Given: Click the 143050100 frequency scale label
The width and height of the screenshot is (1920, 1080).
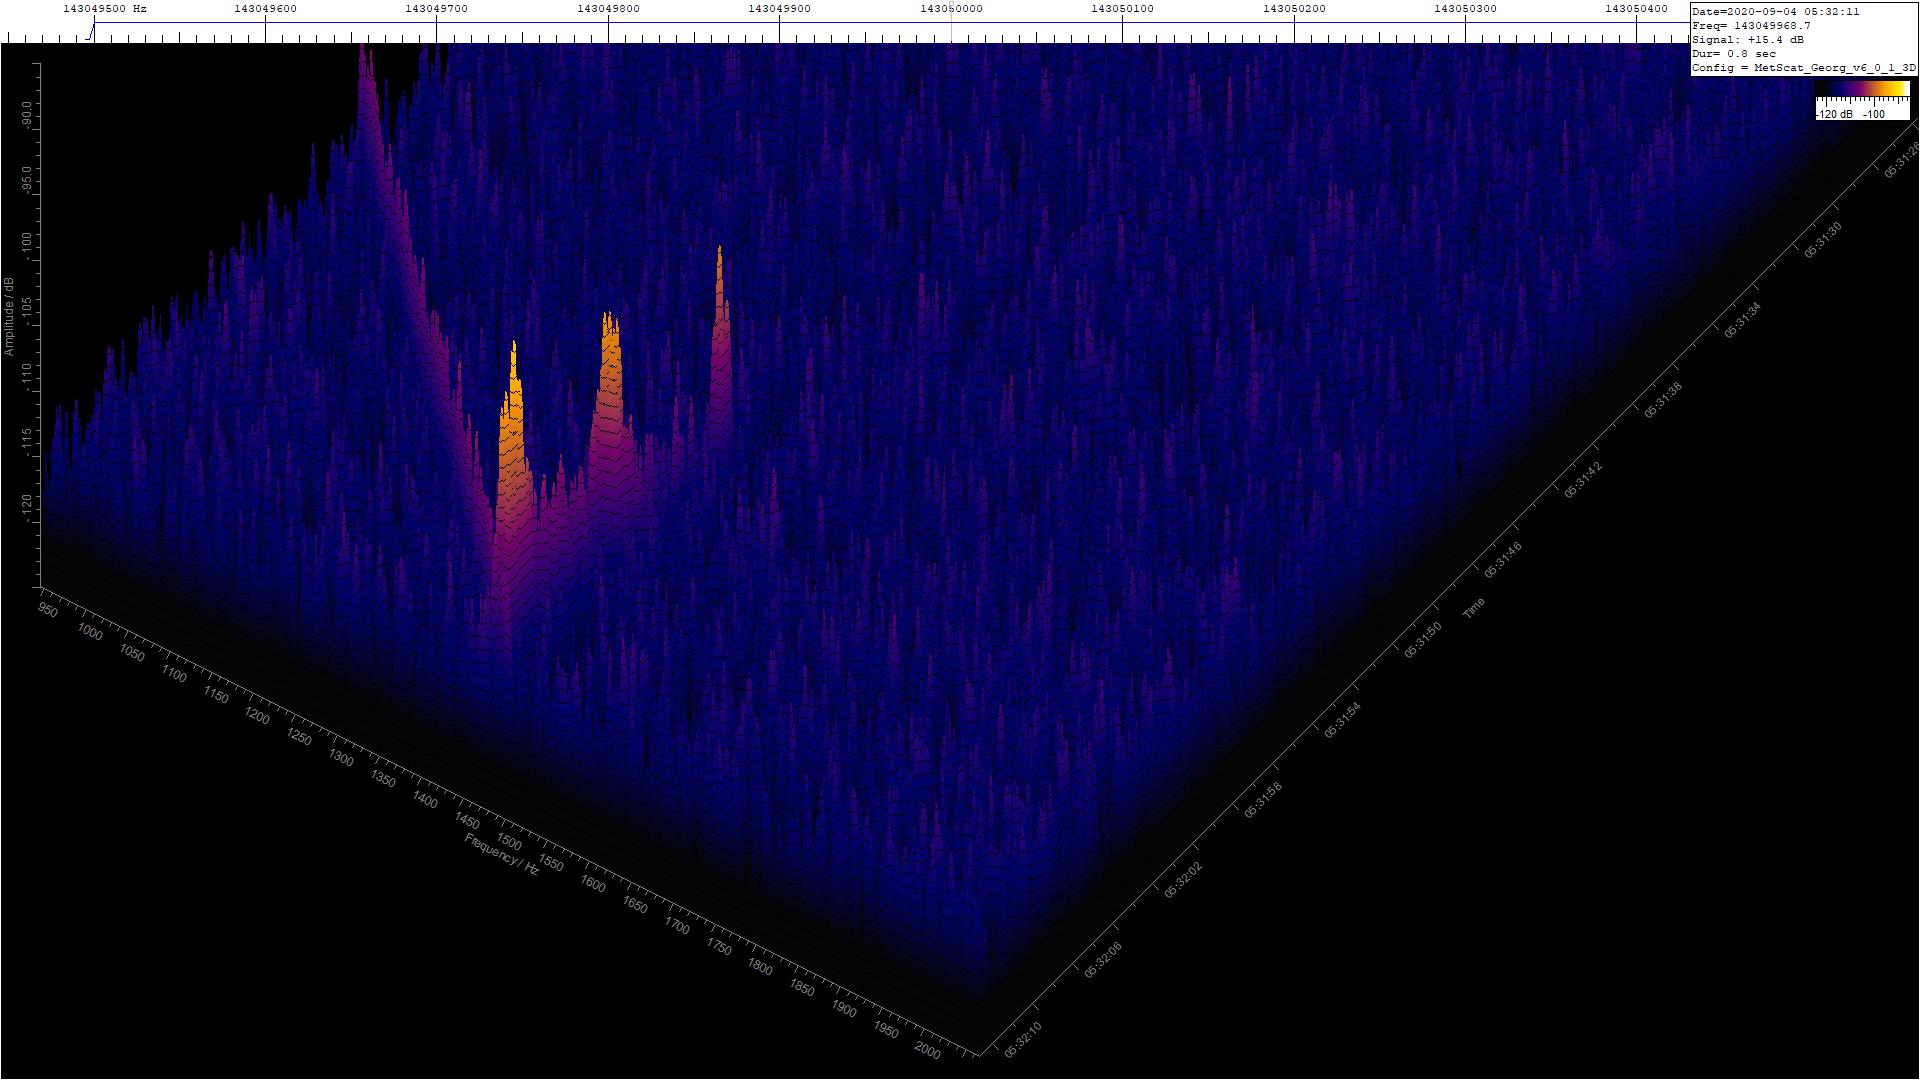Looking at the screenshot, I should click(1122, 9).
